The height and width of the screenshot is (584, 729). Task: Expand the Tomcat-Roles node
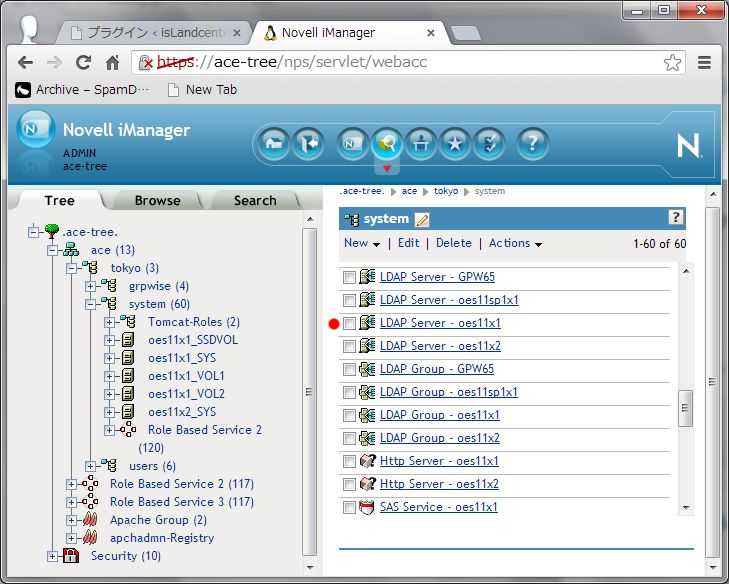[x=110, y=322]
